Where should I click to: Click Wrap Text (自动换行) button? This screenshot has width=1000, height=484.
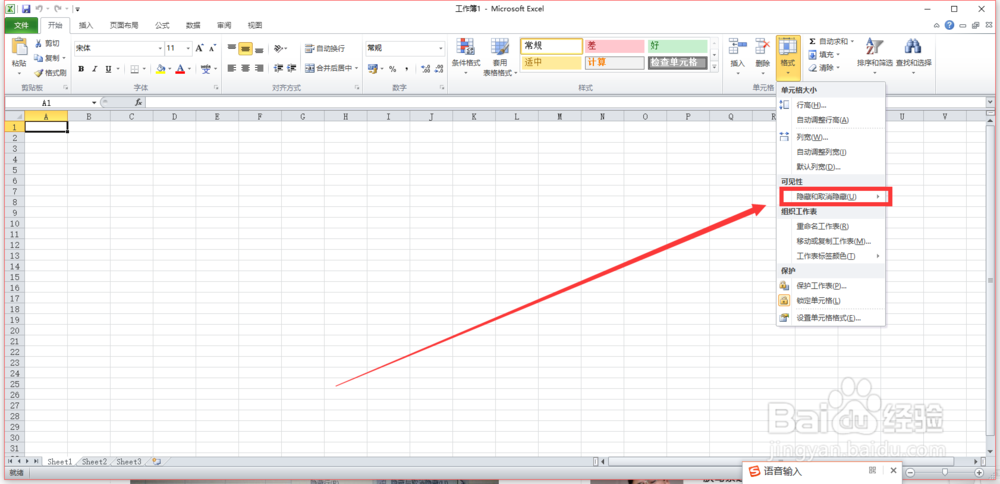325,48
